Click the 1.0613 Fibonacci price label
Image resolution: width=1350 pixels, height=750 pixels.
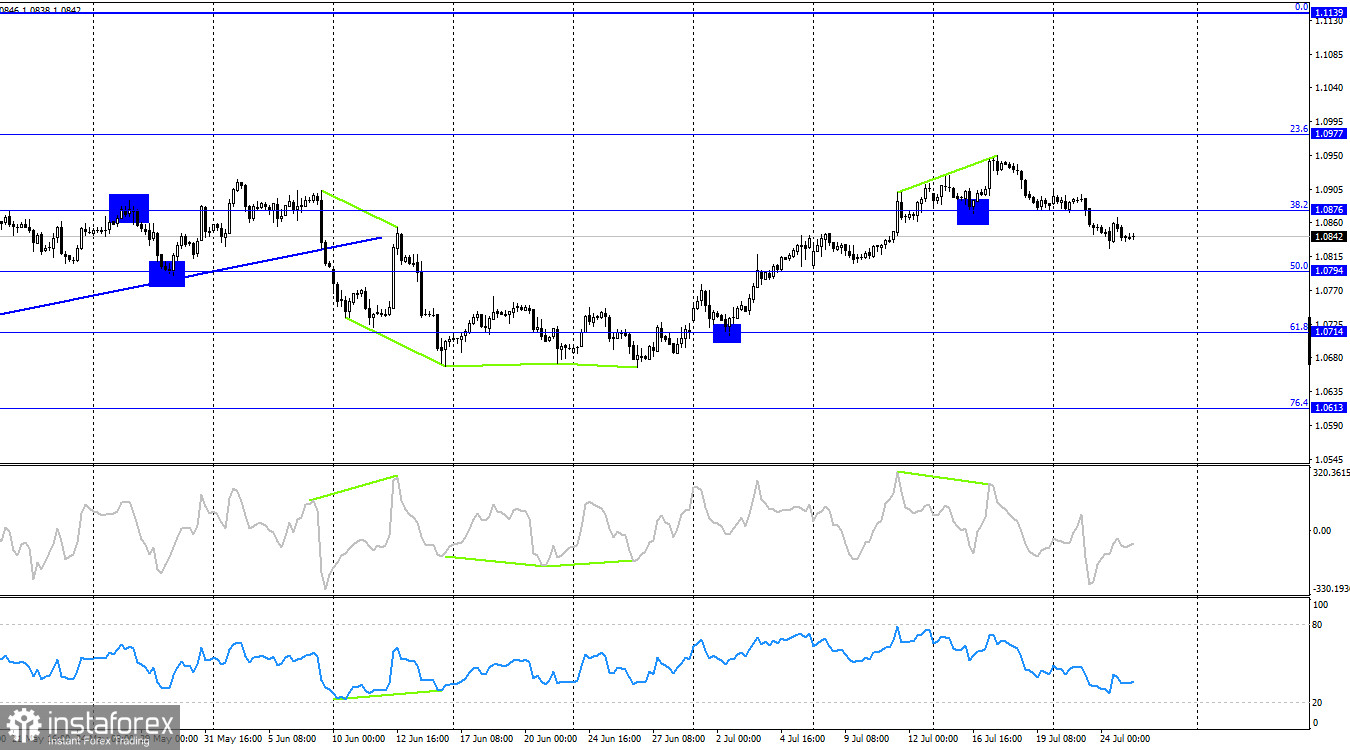coord(1328,408)
